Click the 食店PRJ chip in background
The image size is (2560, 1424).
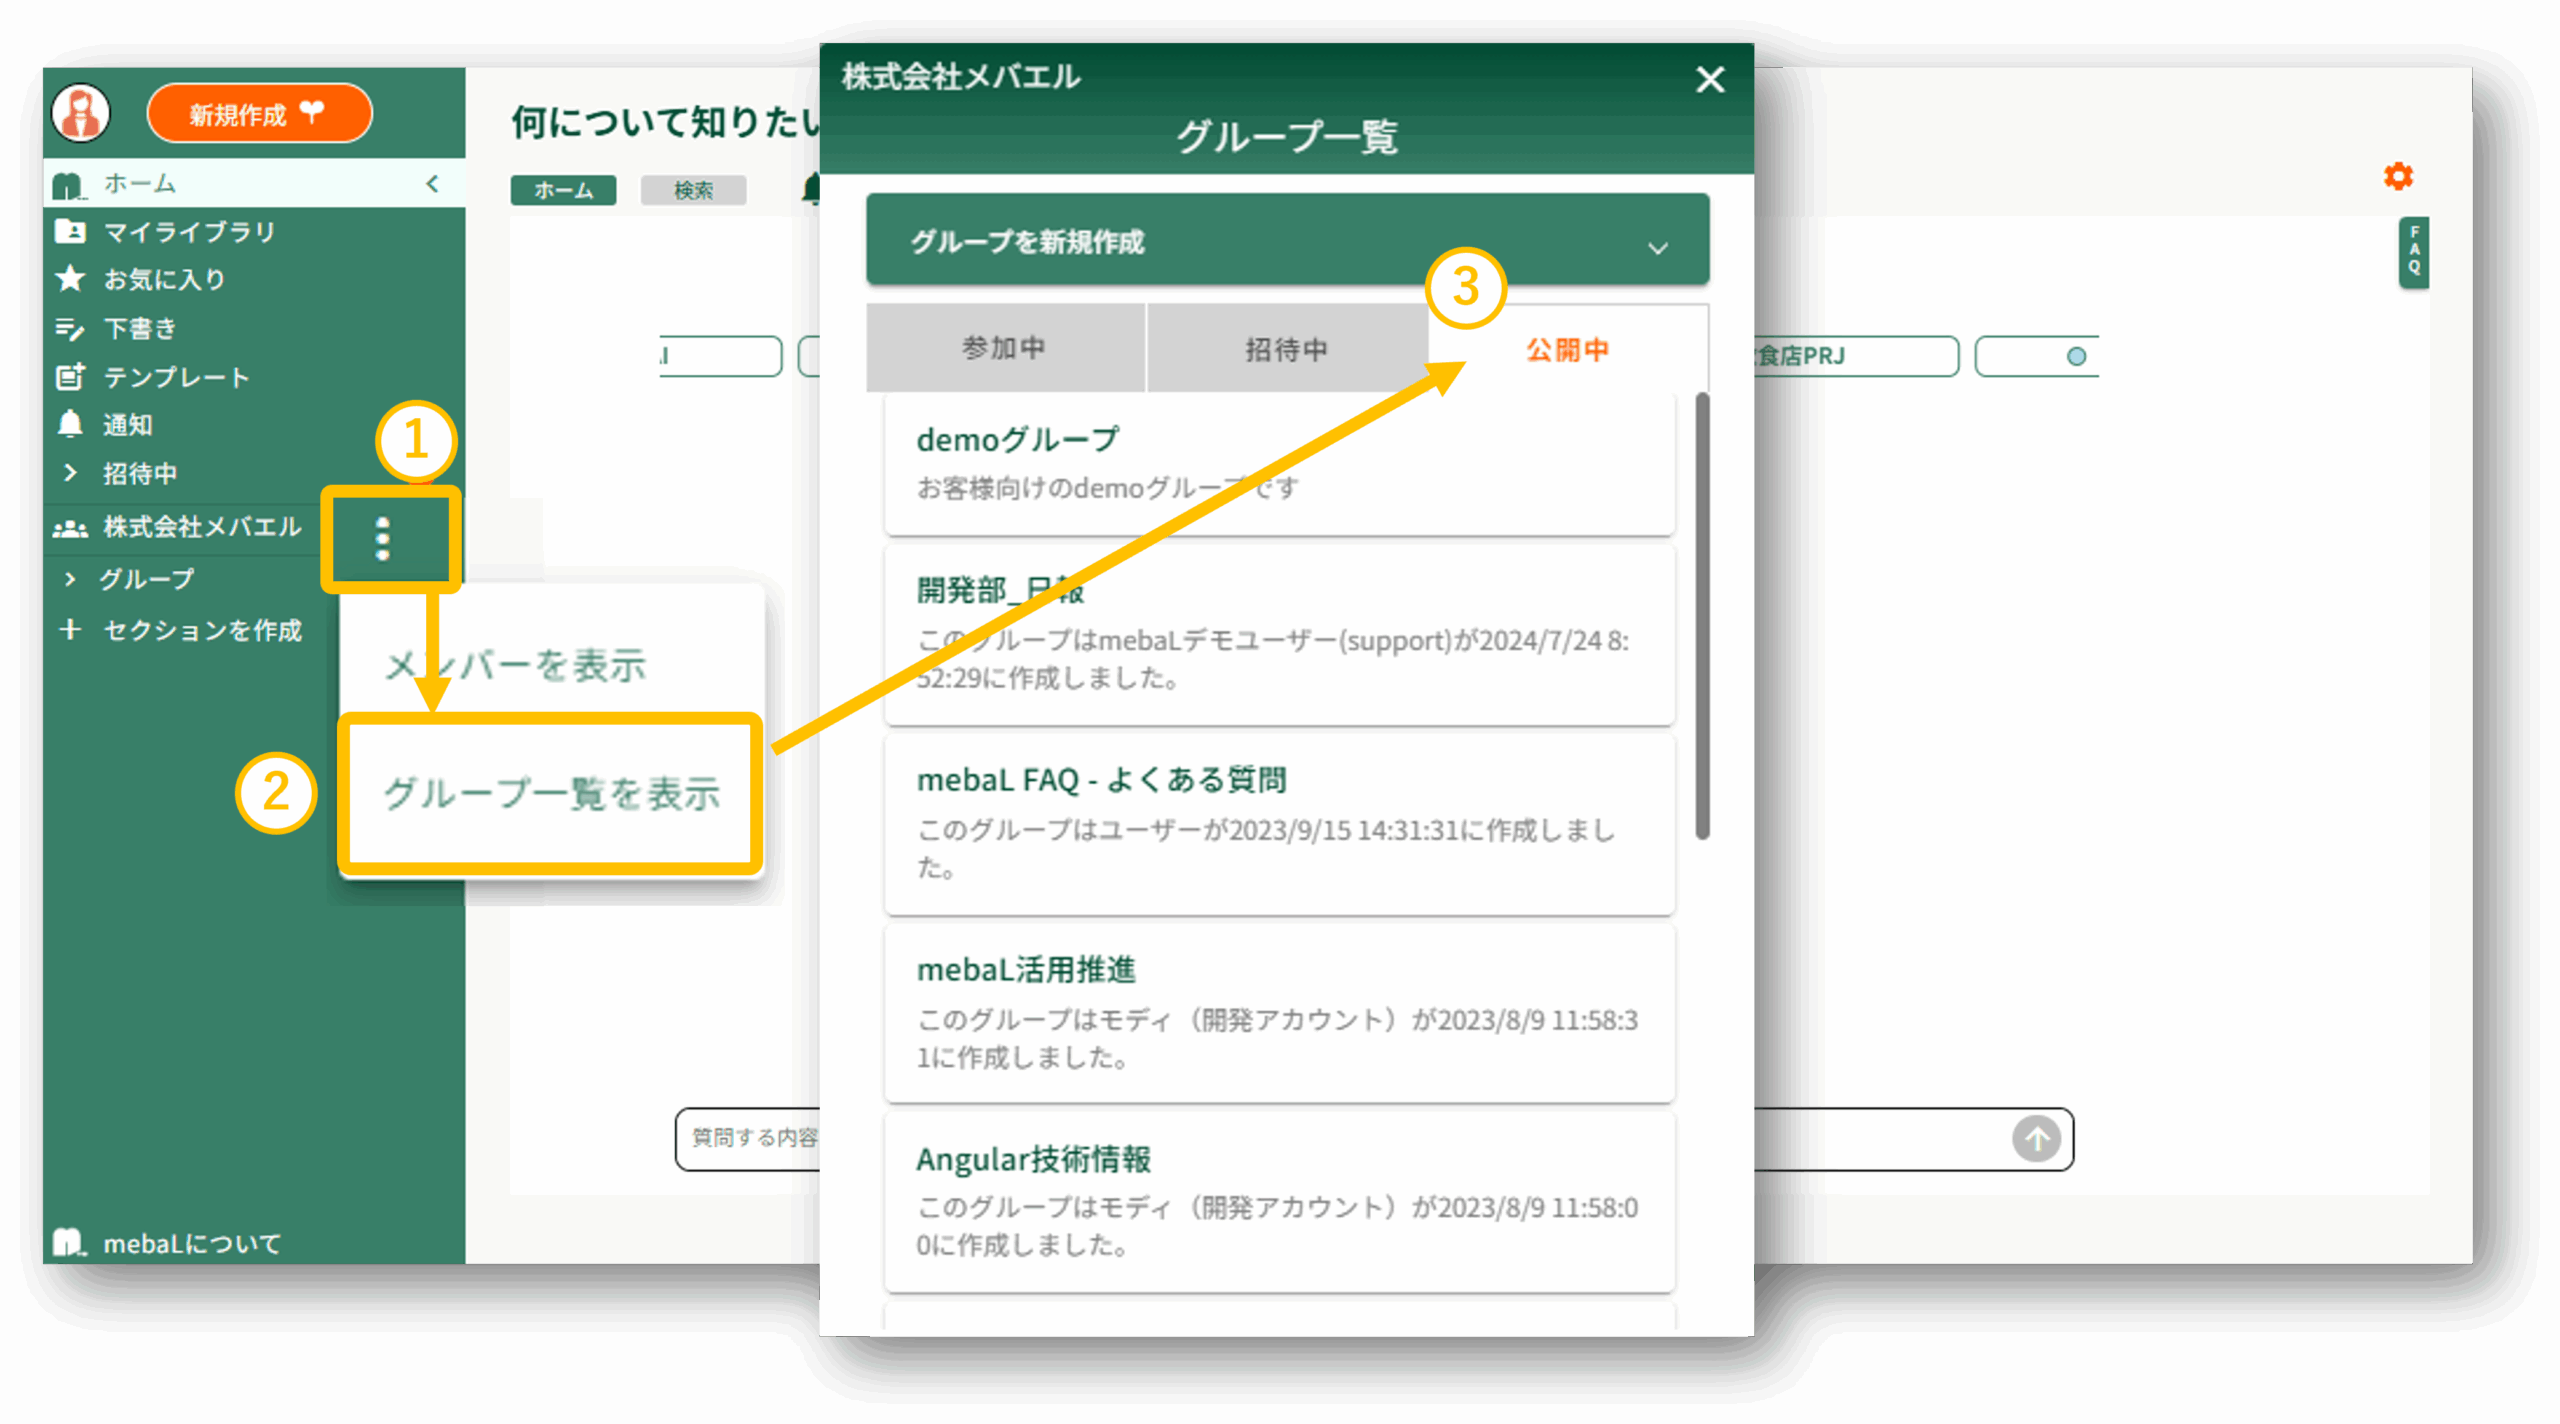(1856, 355)
